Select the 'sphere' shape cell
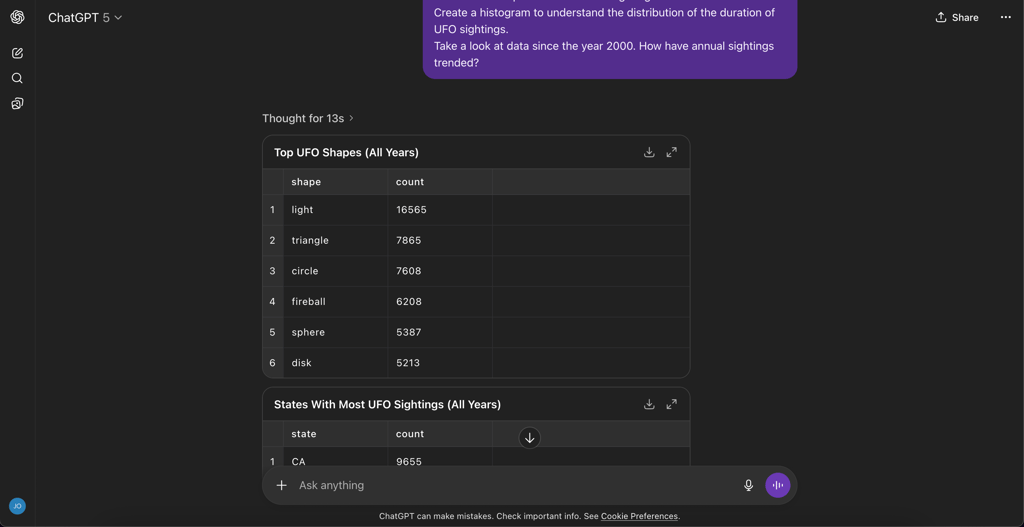Image resolution: width=1024 pixels, height=527 pixels. click(336, 332)
